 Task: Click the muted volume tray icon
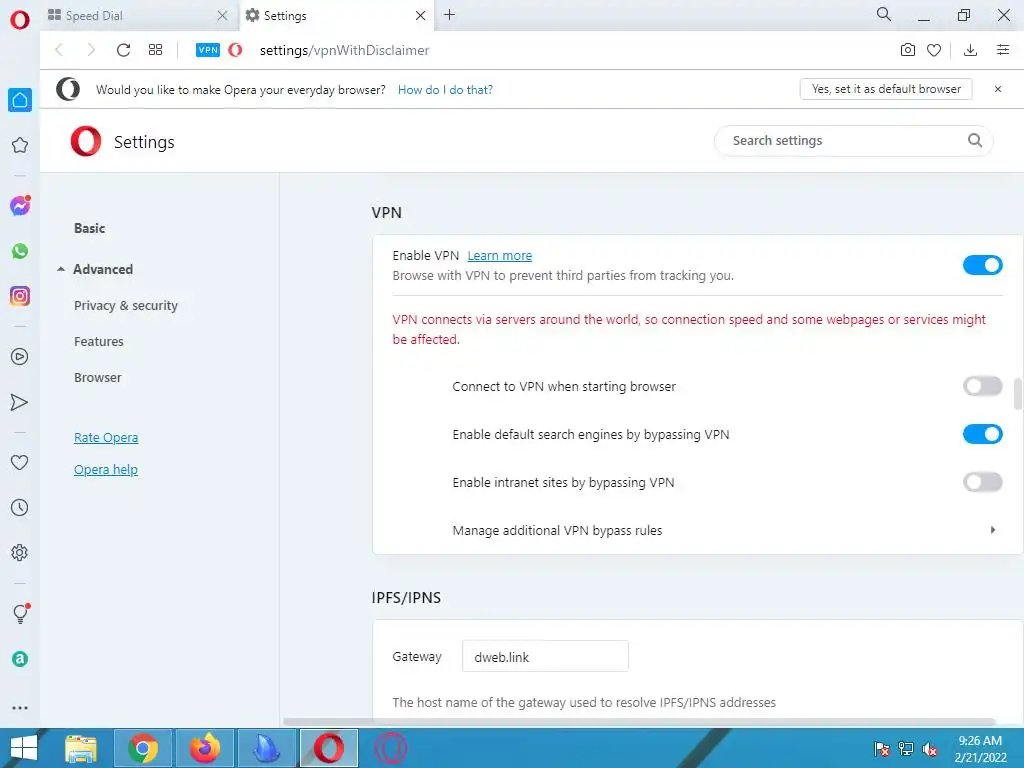[x=929, y=749]
